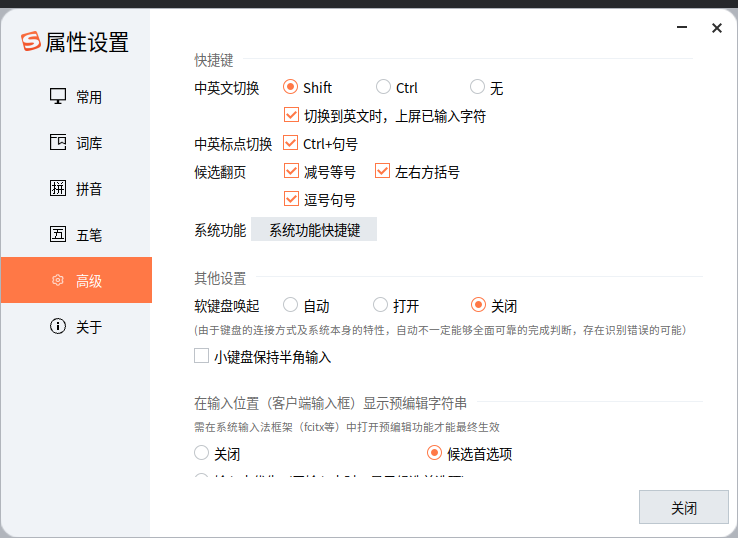This screenshot has height=540, width=738.
Task: Click the 属性设置 title text
Action: point(87,42)
